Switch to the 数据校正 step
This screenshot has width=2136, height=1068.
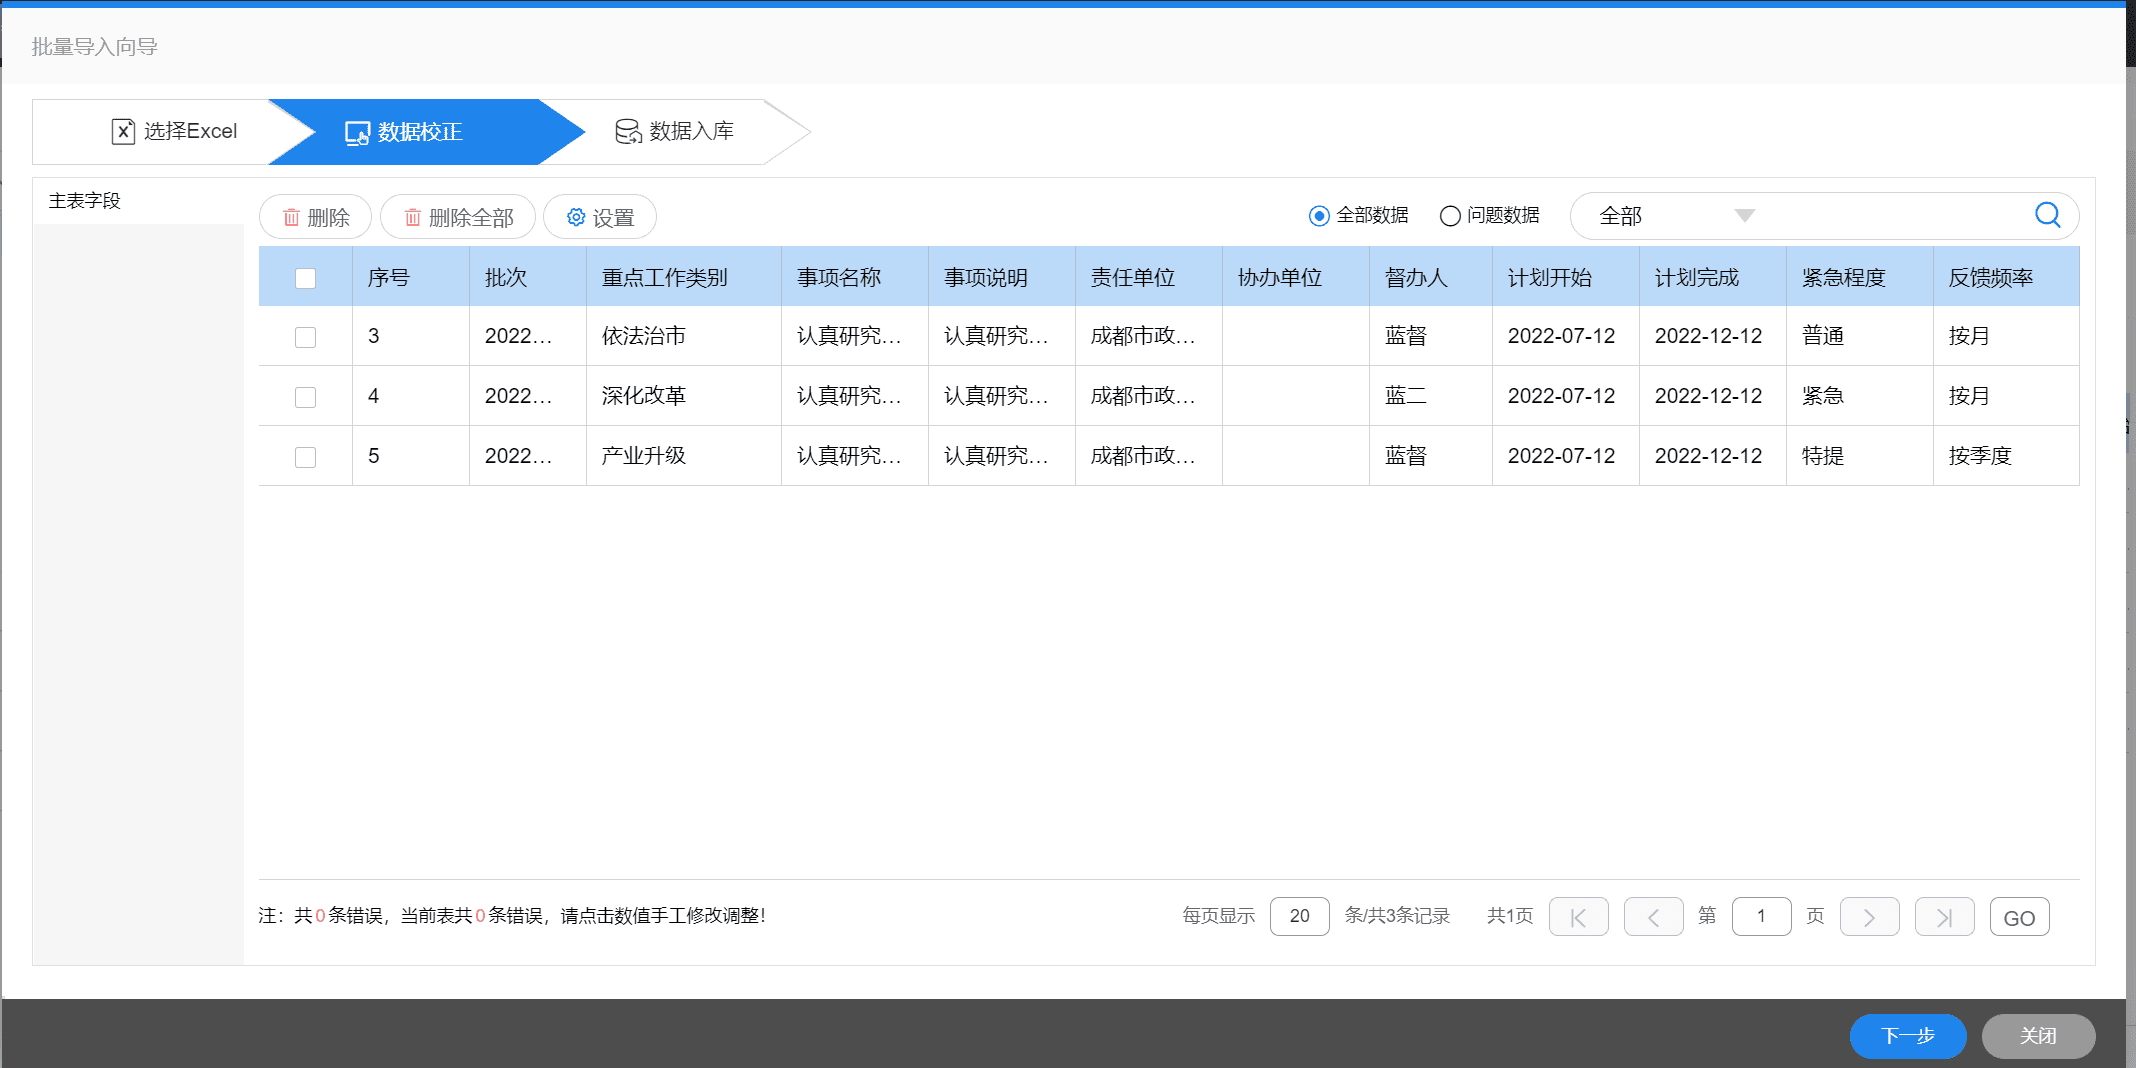coord(426,132)
